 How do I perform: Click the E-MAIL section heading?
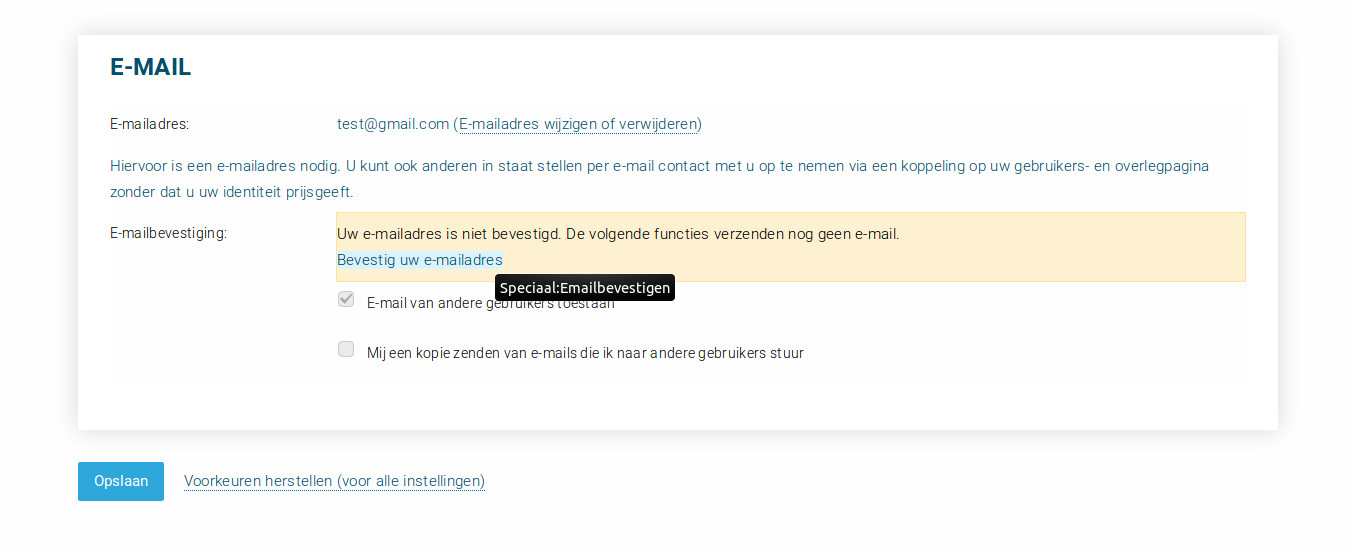click(x=150, y=67)
